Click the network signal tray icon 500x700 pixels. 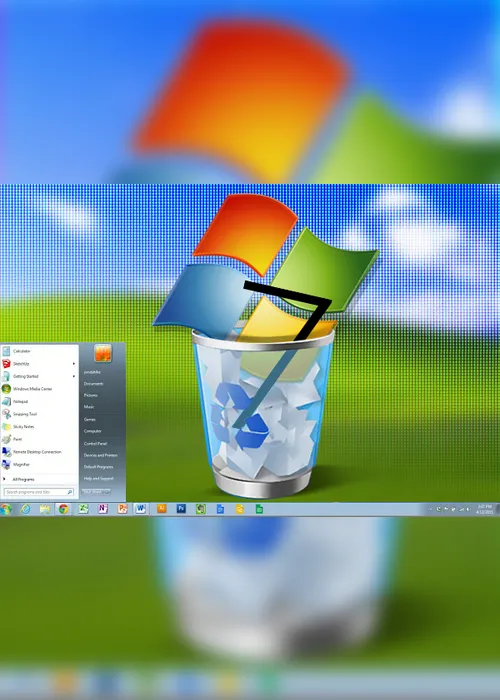click(x=462, y=509)
